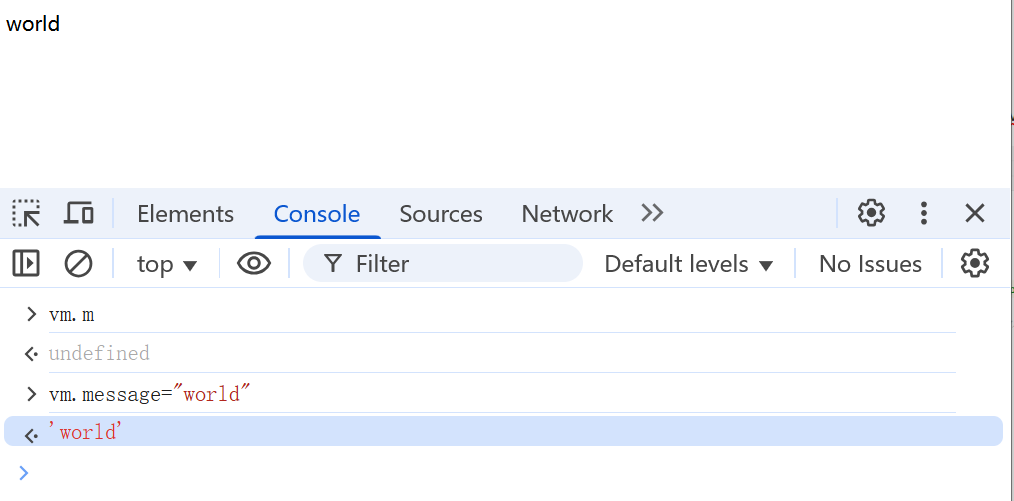Screen dimensions: 1014x501
Task: Click the No Issues button
Action: (x=870, y=264)
